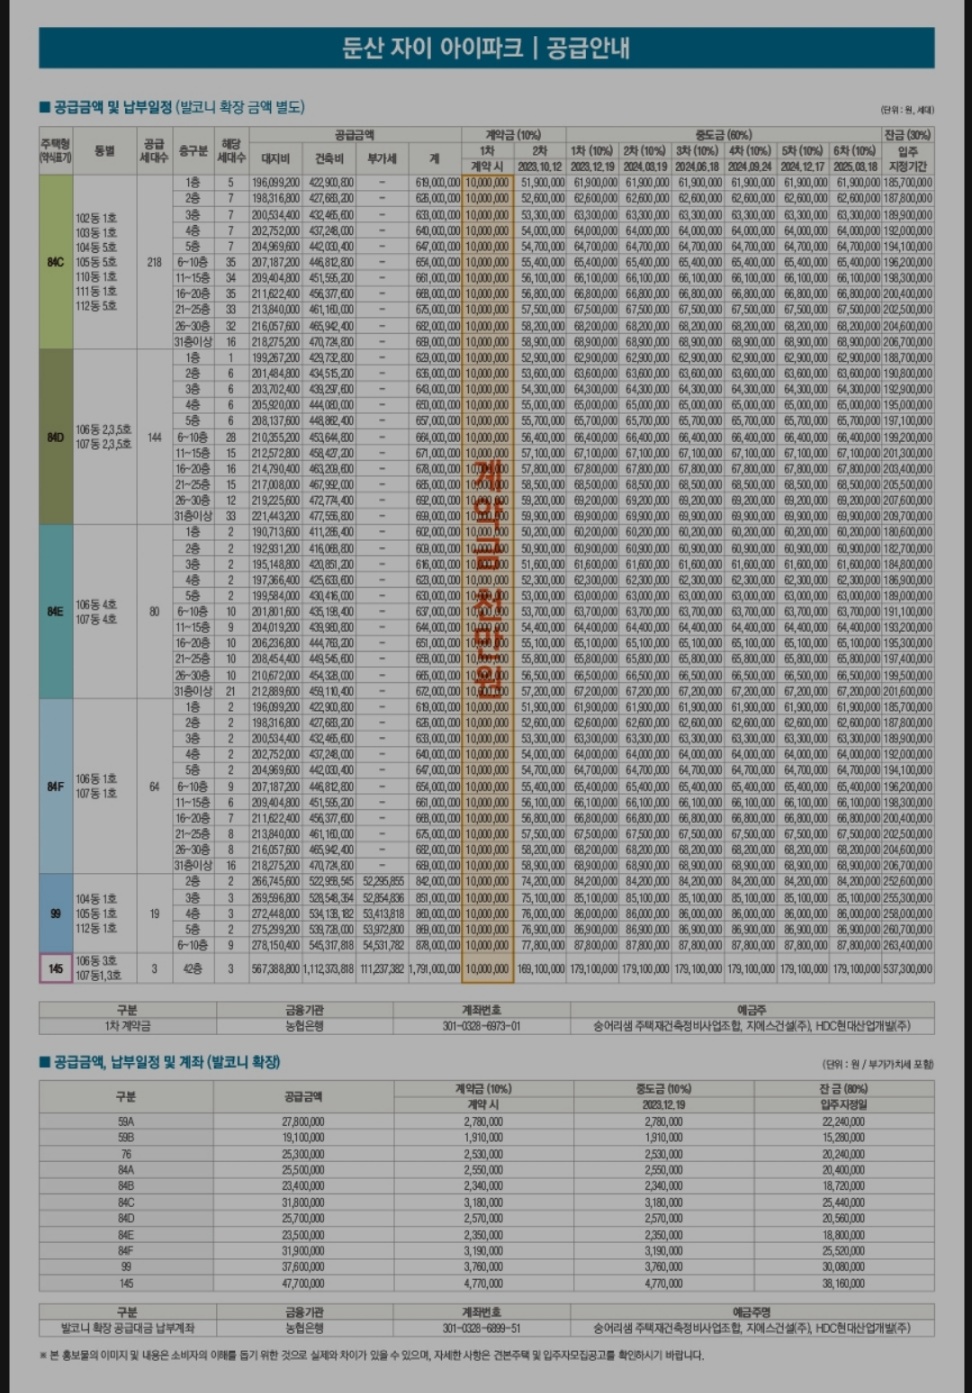Viewport: 972px width, 1393px height.
Task: Click the '106동 3호' building entry
Action: tap(97, 961)
